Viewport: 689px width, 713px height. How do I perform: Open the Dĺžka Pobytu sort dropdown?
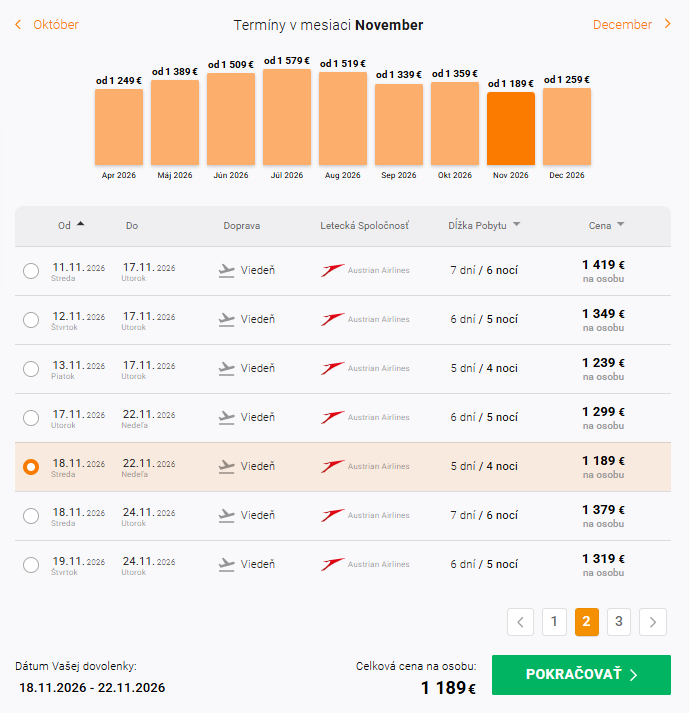(516, 225)
